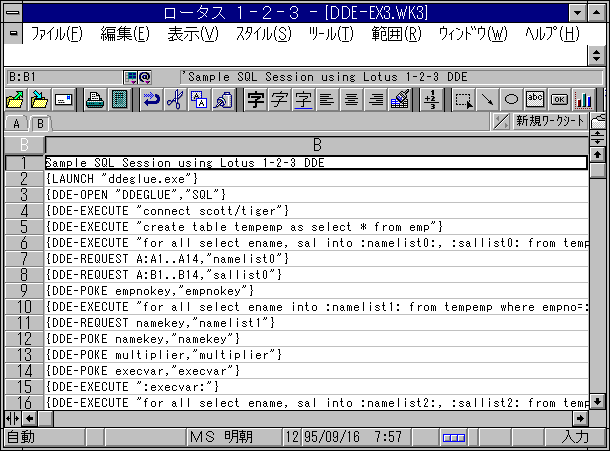The height and width of the screenshot is (451, 610).
Task: Click vertical scrollbar up arrow
Action: click(598, 155)
